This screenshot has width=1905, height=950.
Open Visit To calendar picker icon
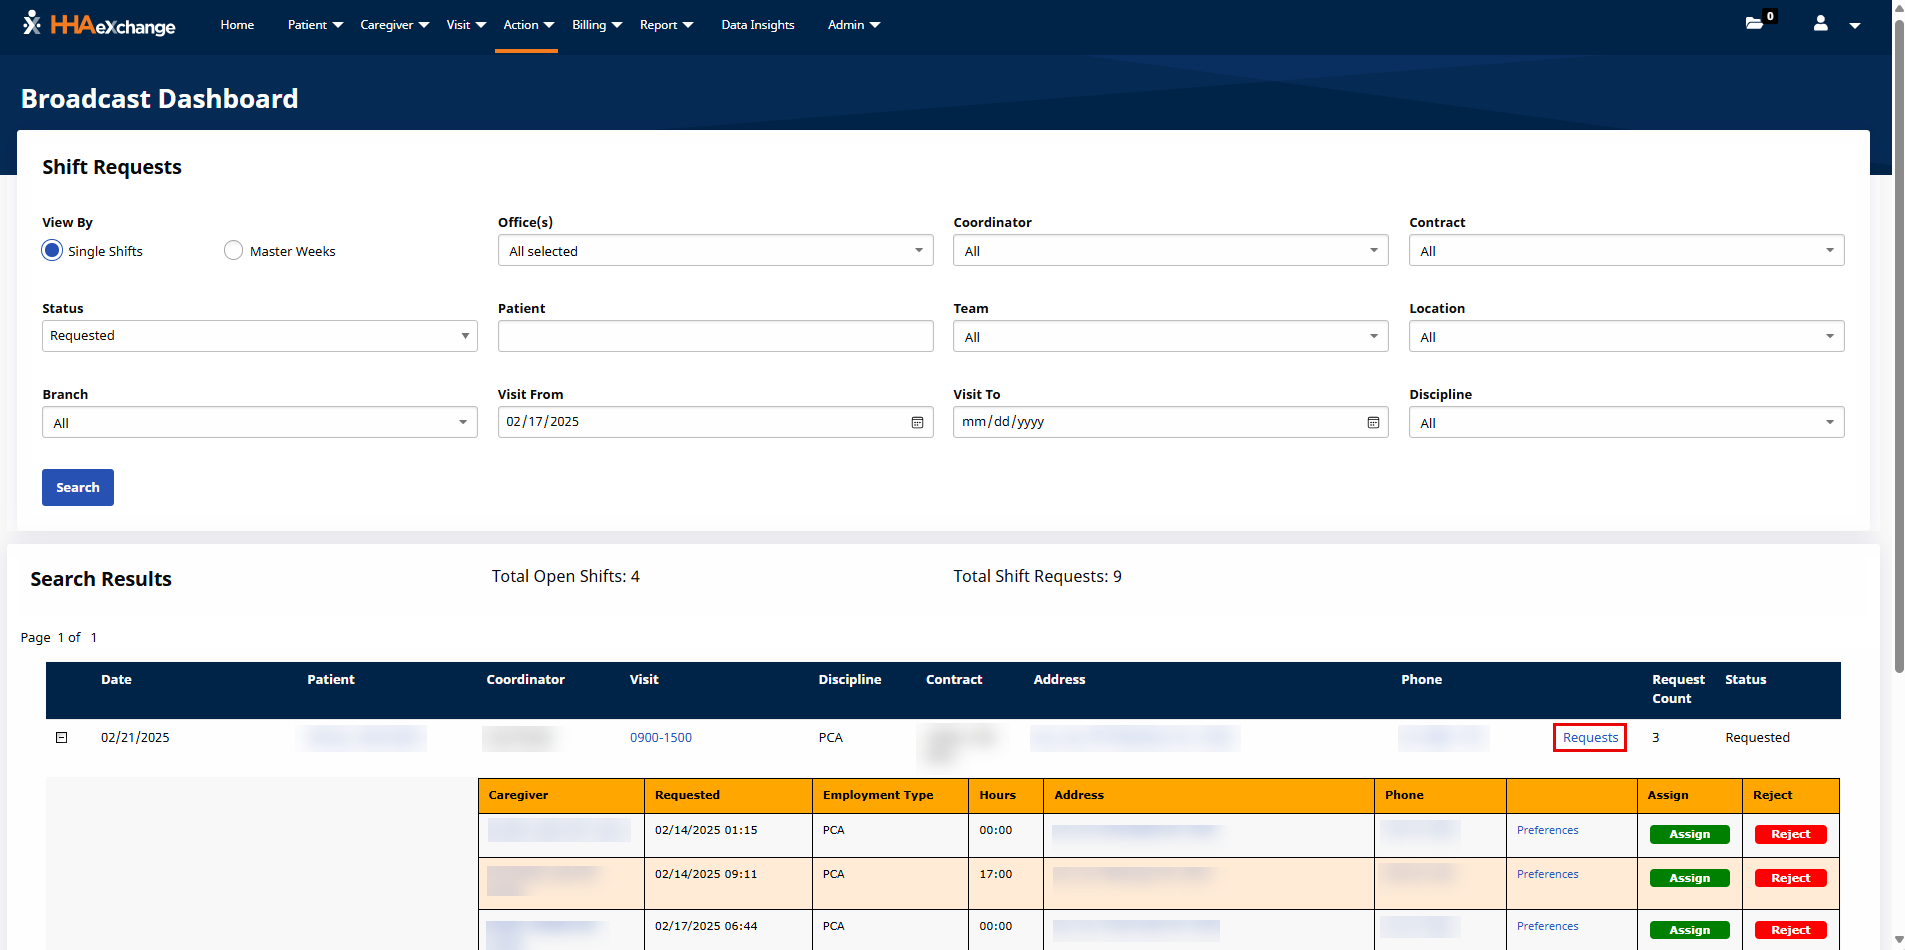(x=1373, y=423)
